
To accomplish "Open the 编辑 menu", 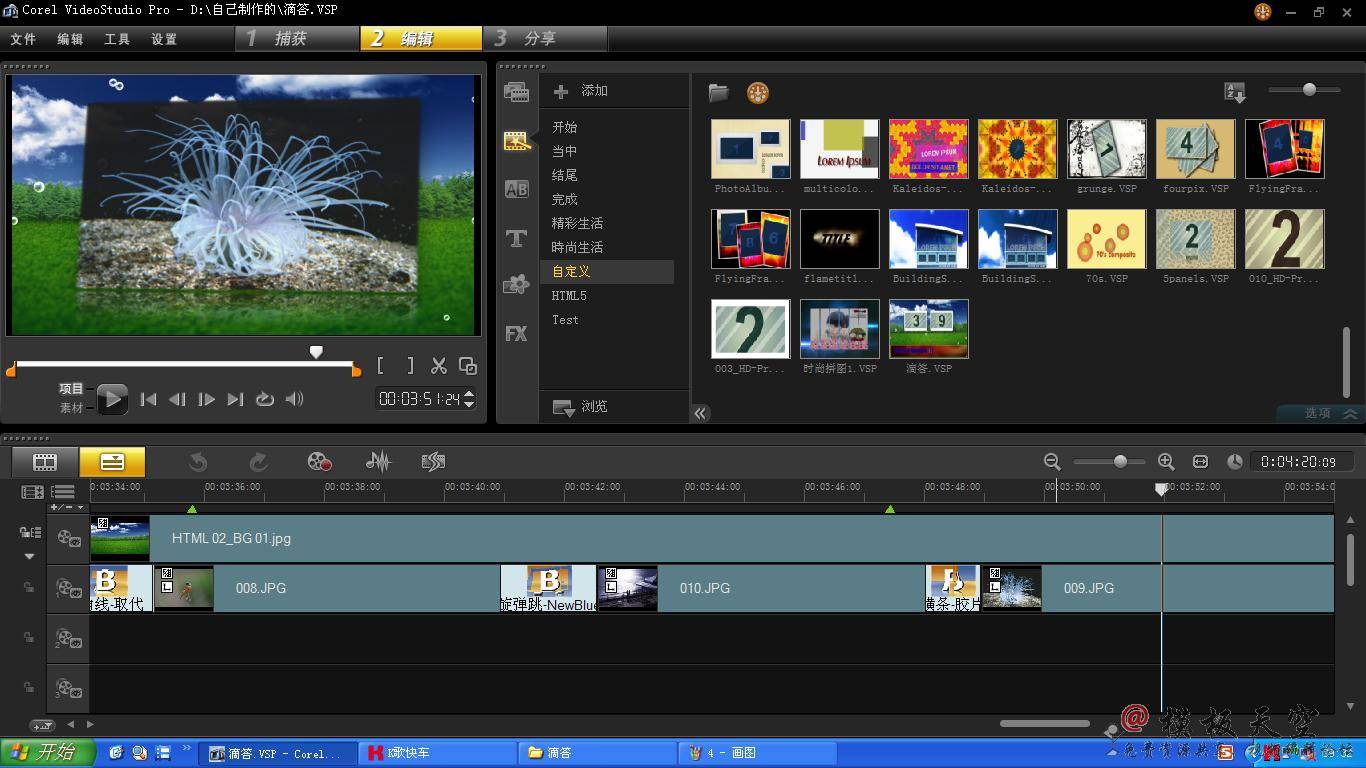I will click(x=70, y=39).
